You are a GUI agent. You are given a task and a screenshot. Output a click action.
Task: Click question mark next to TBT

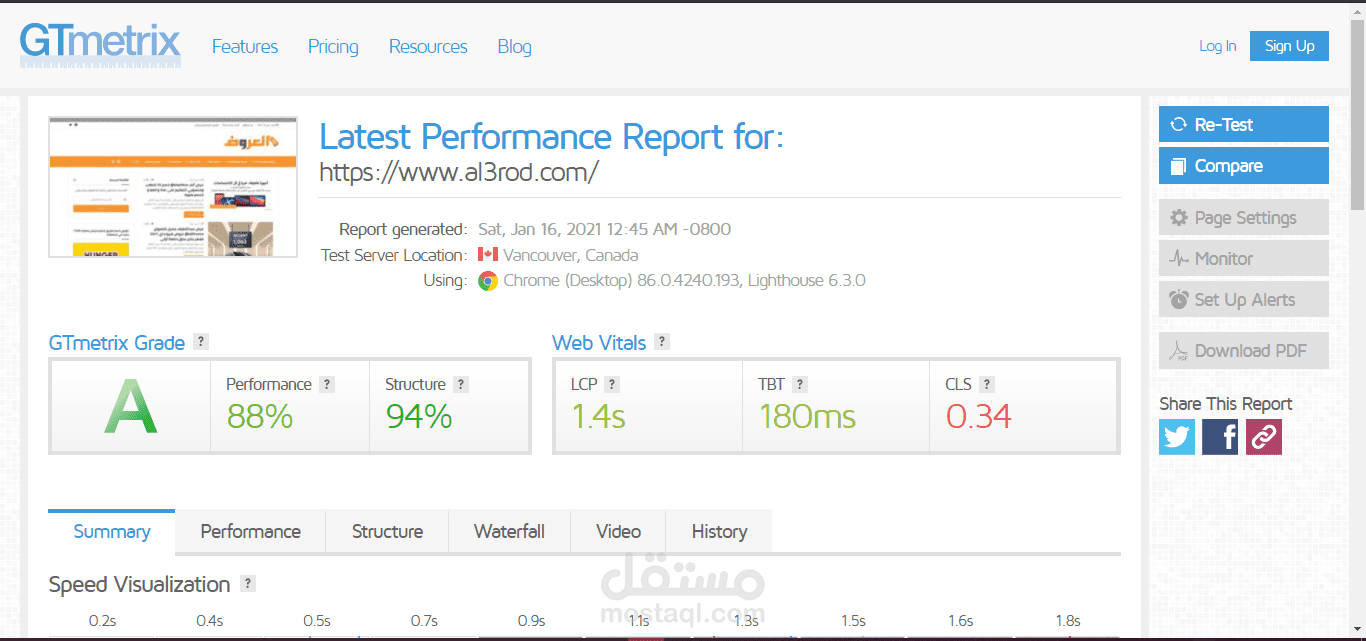click(800, 384)
